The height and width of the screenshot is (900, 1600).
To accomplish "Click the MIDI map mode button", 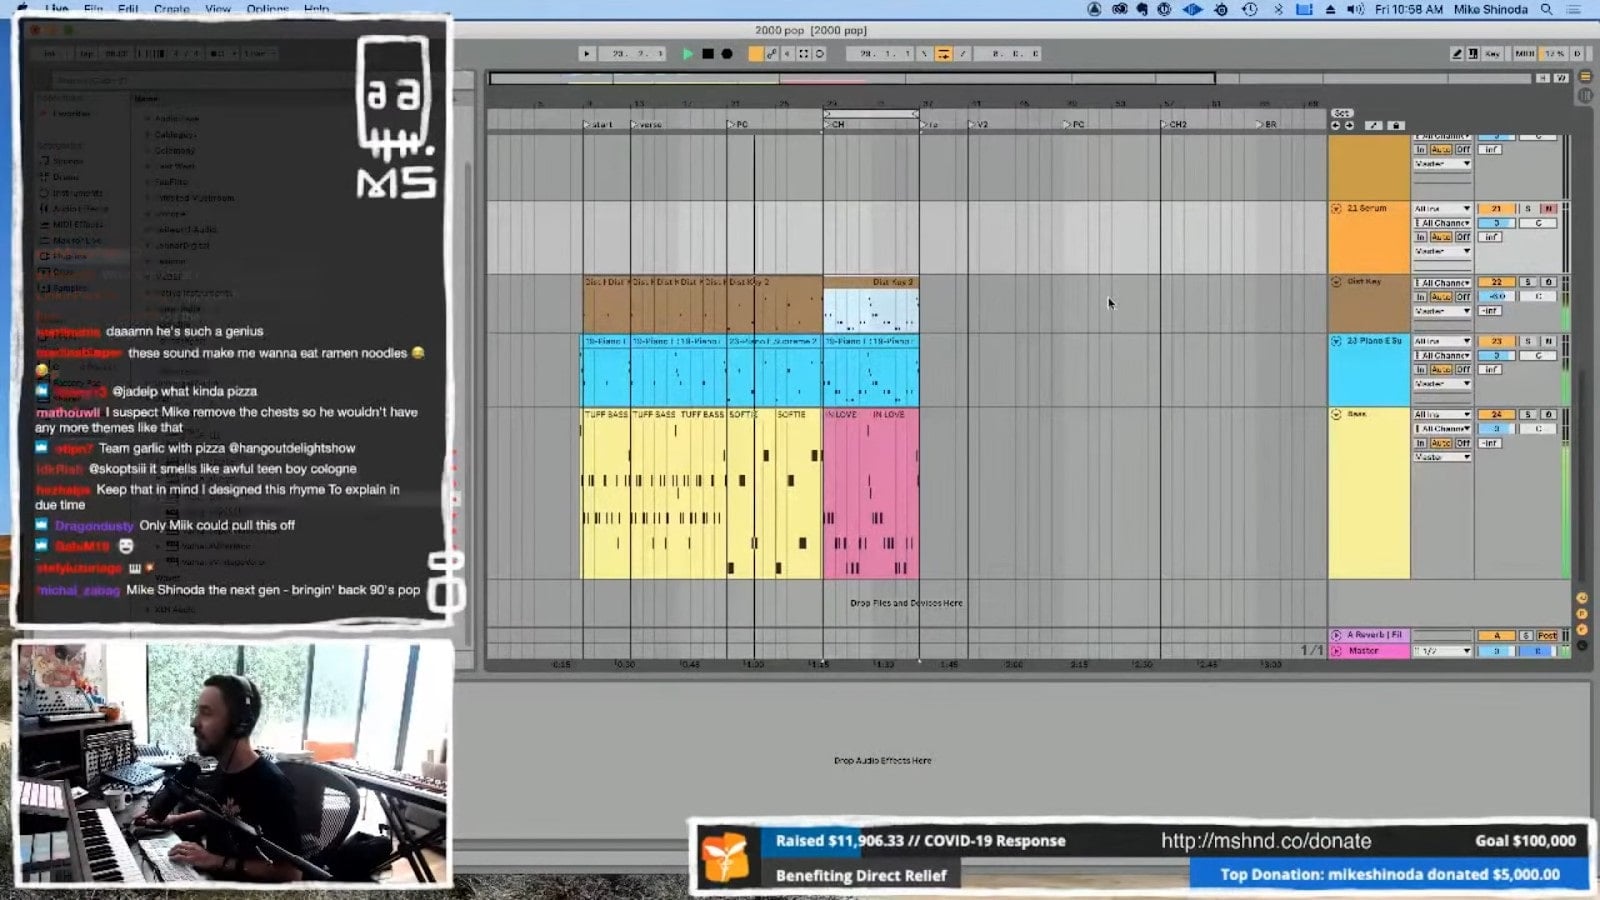I will pyautogui.click(x=1524, y=54).
